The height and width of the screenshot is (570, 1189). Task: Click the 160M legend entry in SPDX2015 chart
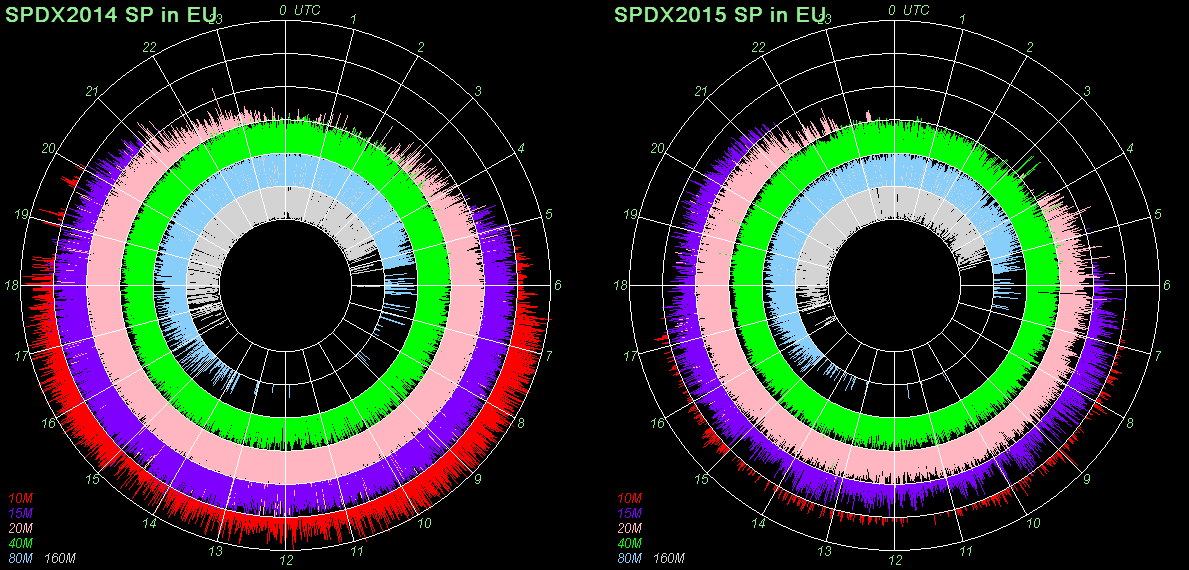tap(670, 558)
